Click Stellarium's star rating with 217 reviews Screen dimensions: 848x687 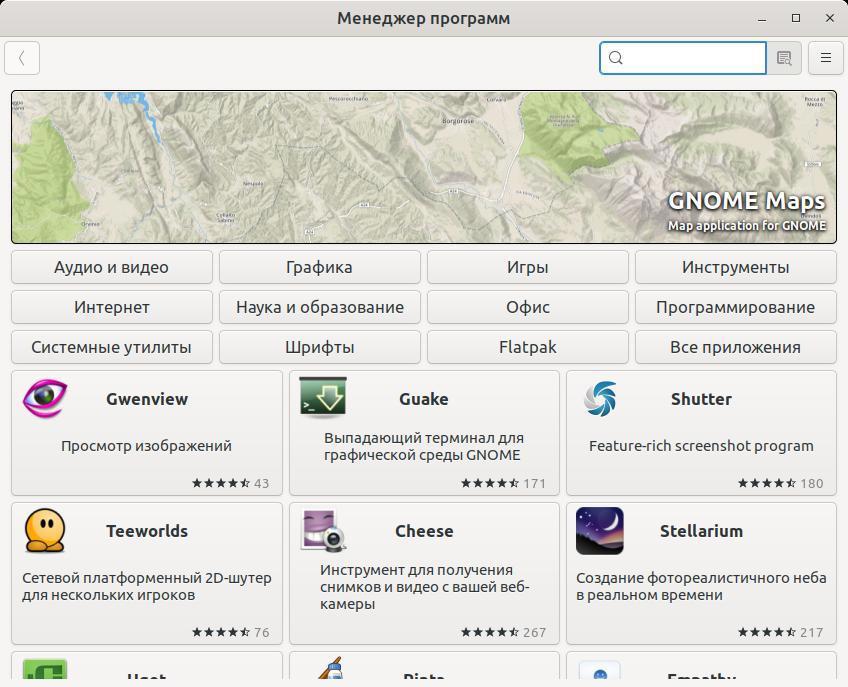[781, 632]
